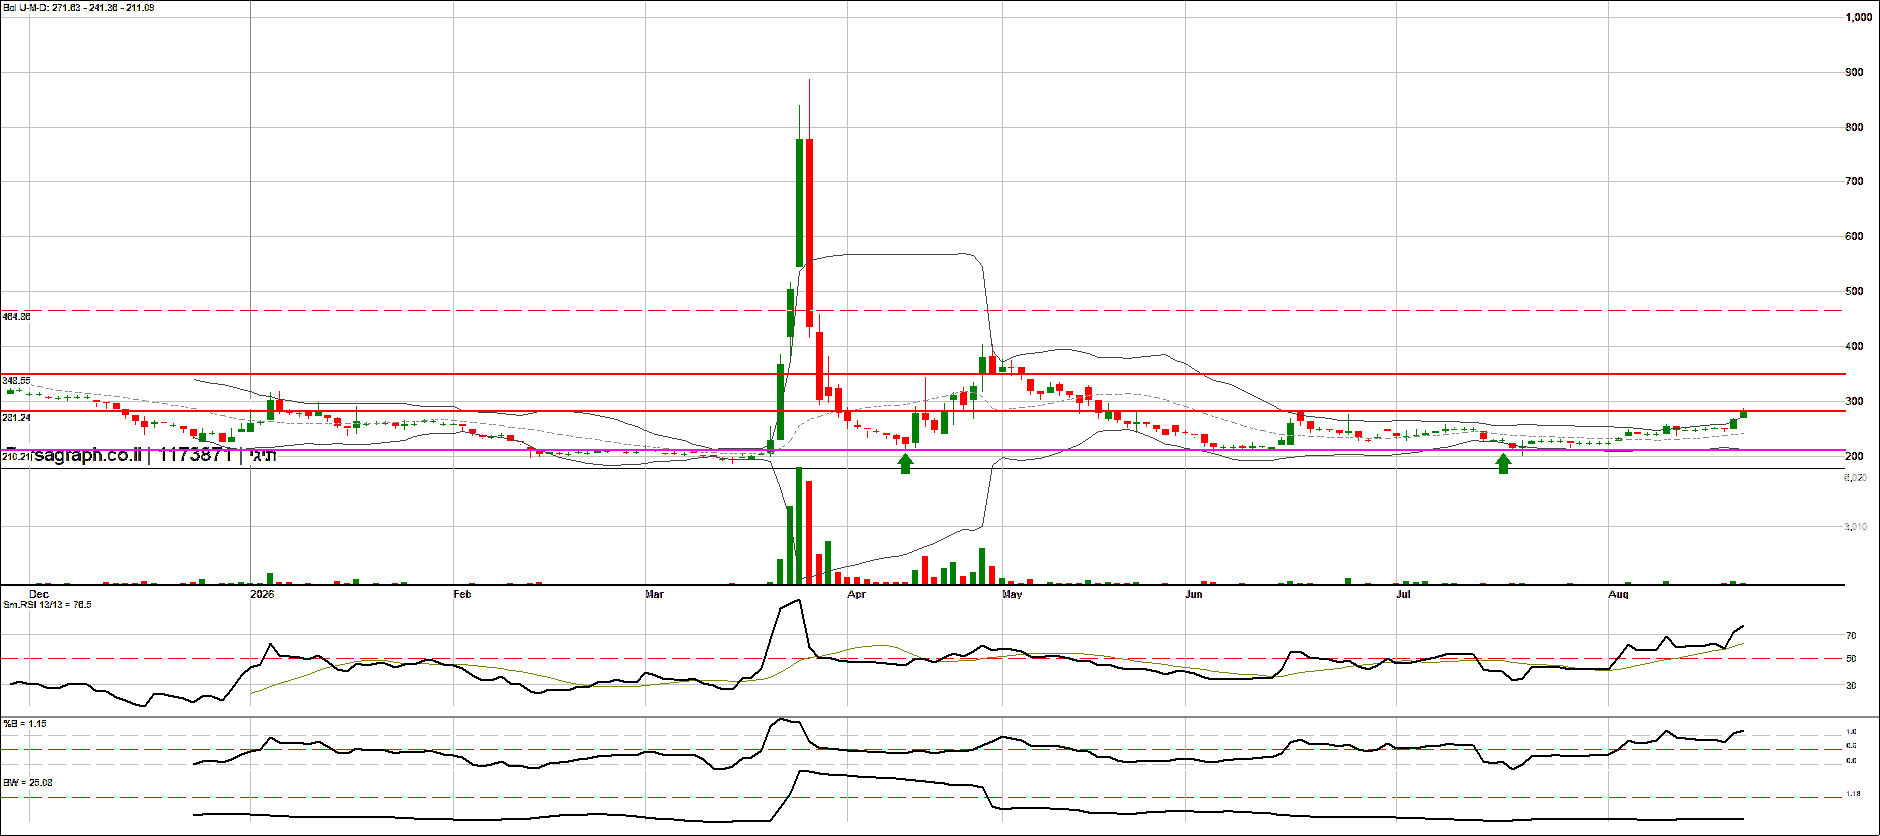Click the green up-arrow signal in July

tap(1503, 463)
